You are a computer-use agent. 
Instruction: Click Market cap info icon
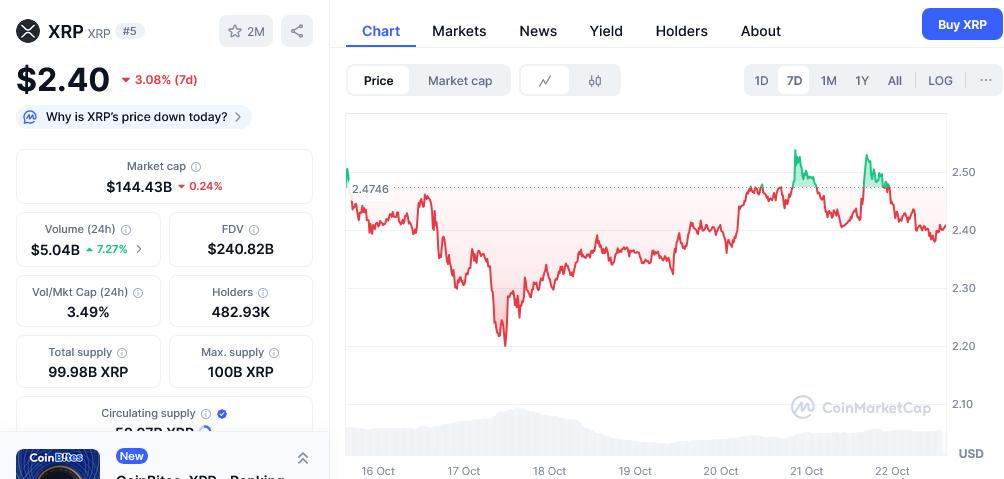pos(196,167)
